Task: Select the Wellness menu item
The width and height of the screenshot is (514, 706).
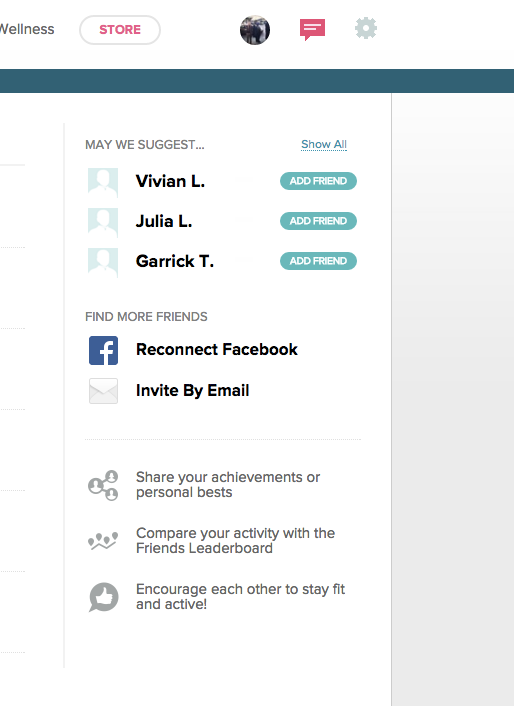Action: [27, 29]
